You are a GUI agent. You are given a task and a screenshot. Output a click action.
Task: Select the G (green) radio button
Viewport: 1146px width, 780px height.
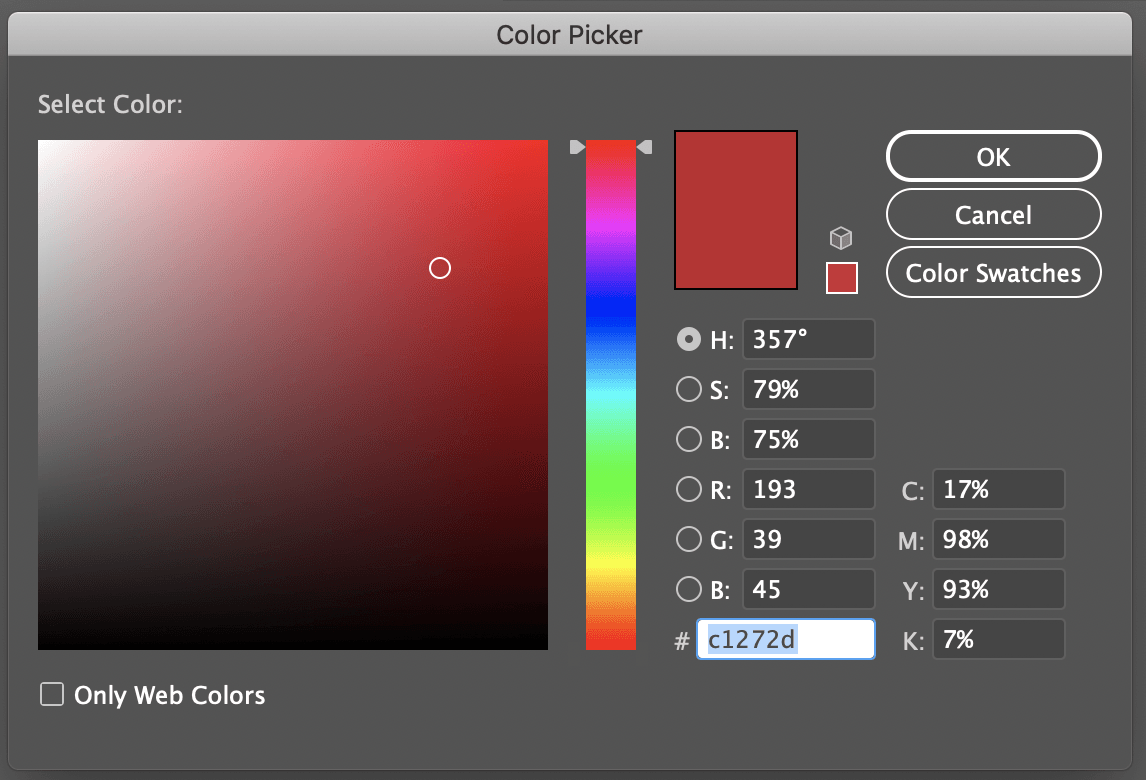click(689, 539)
